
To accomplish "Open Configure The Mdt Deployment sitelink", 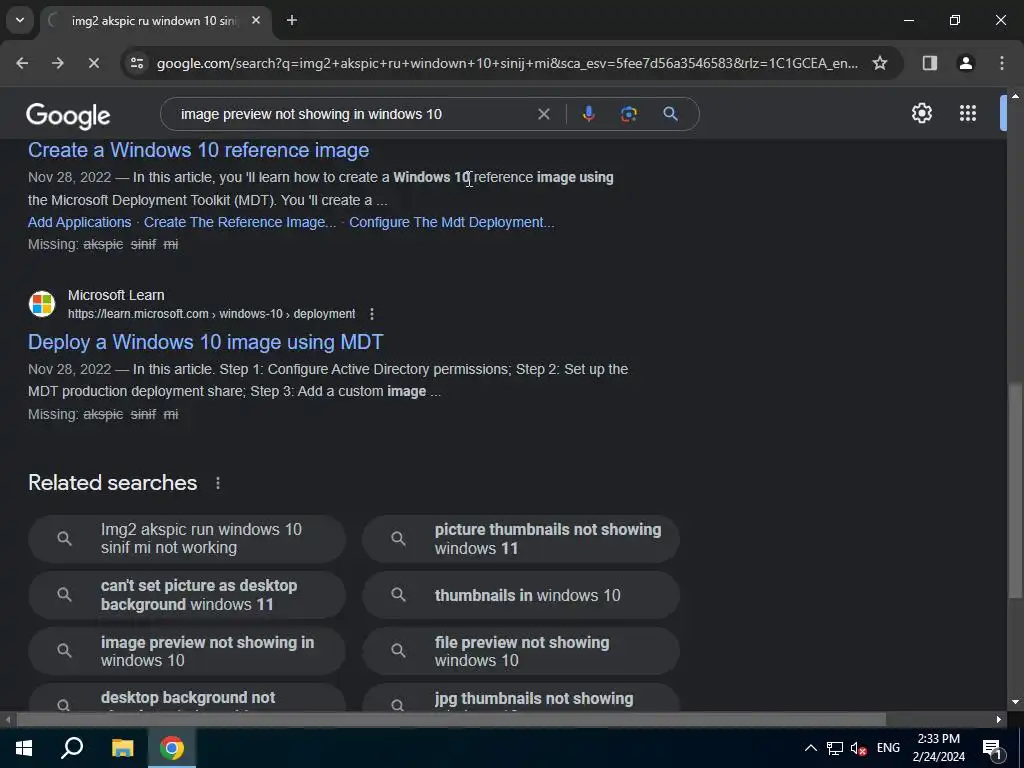I will tap(451, 222).
